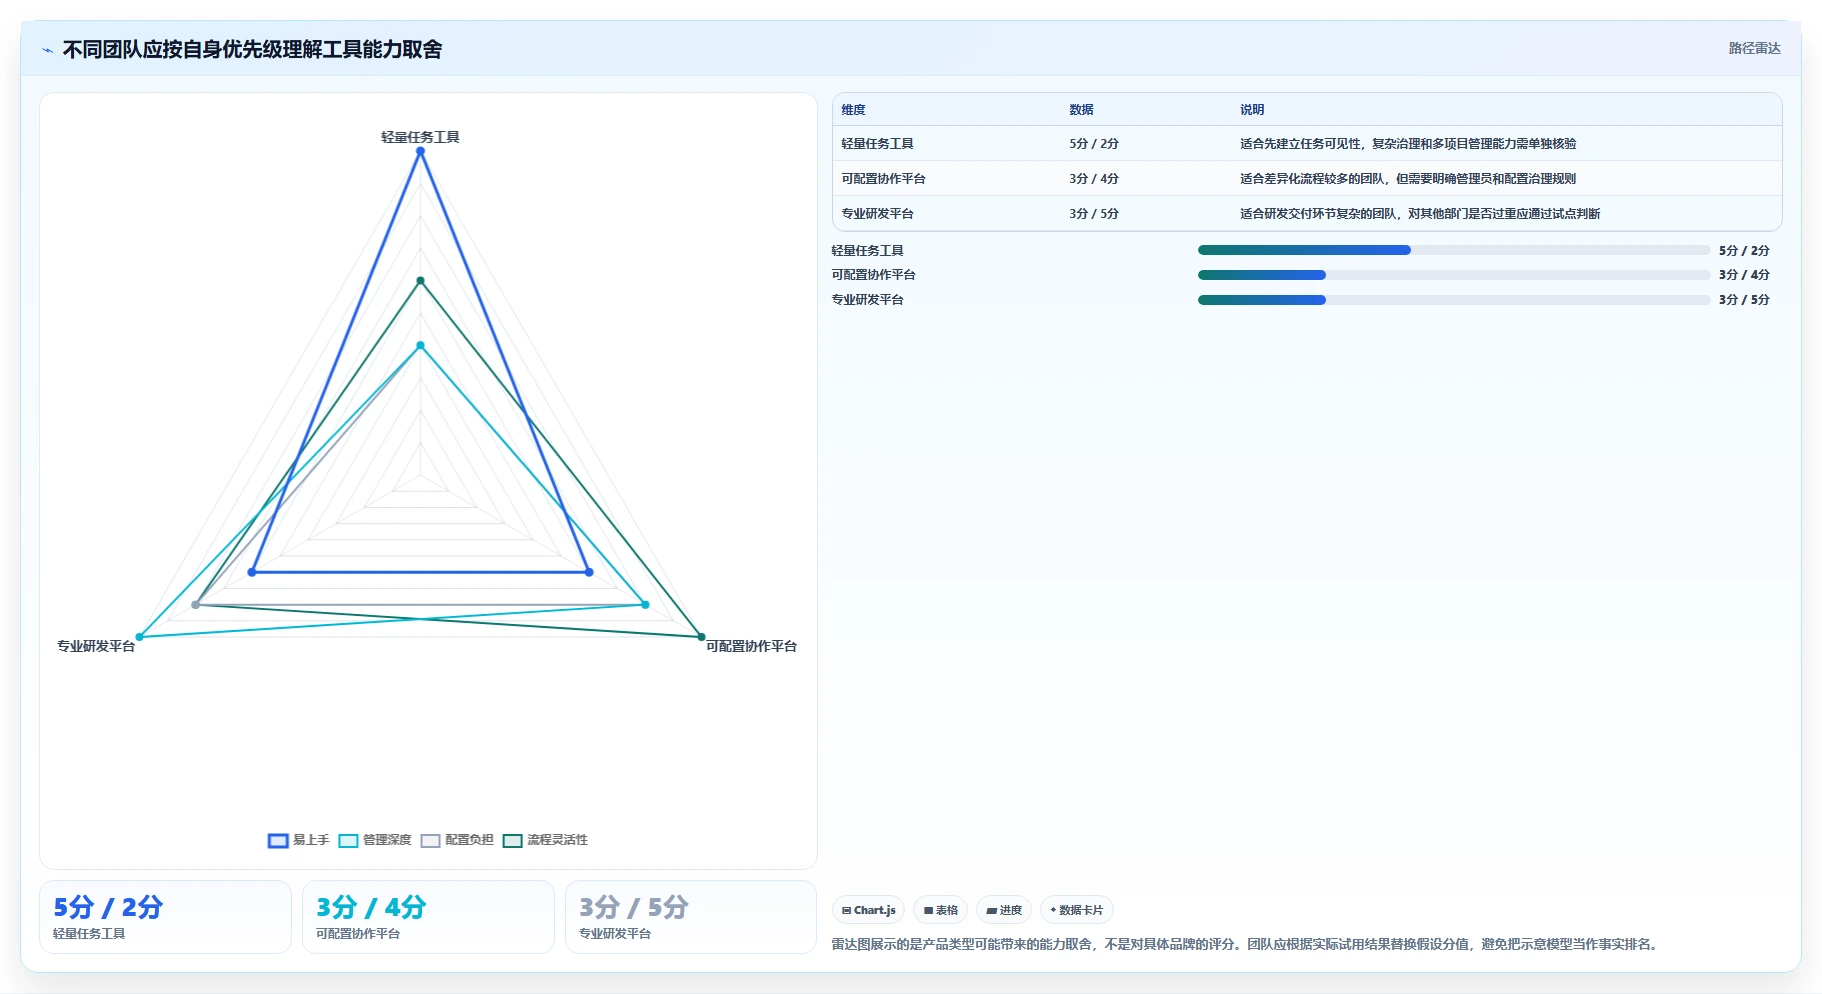The height and width of the screenshot is (994, 1822).
Task: Select the 表格 tag chip
Action: pyautogui.click(x=940, y=910)
